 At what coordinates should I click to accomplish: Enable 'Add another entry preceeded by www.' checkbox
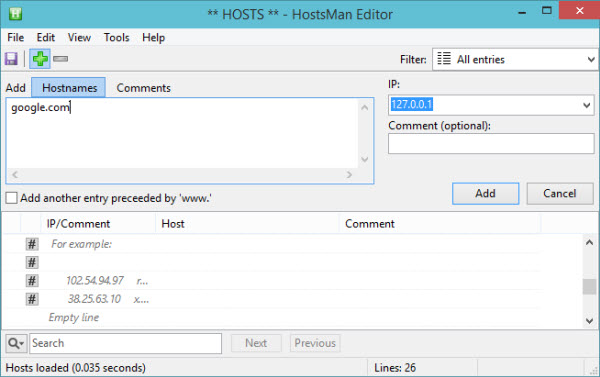(x=11, y=198)
